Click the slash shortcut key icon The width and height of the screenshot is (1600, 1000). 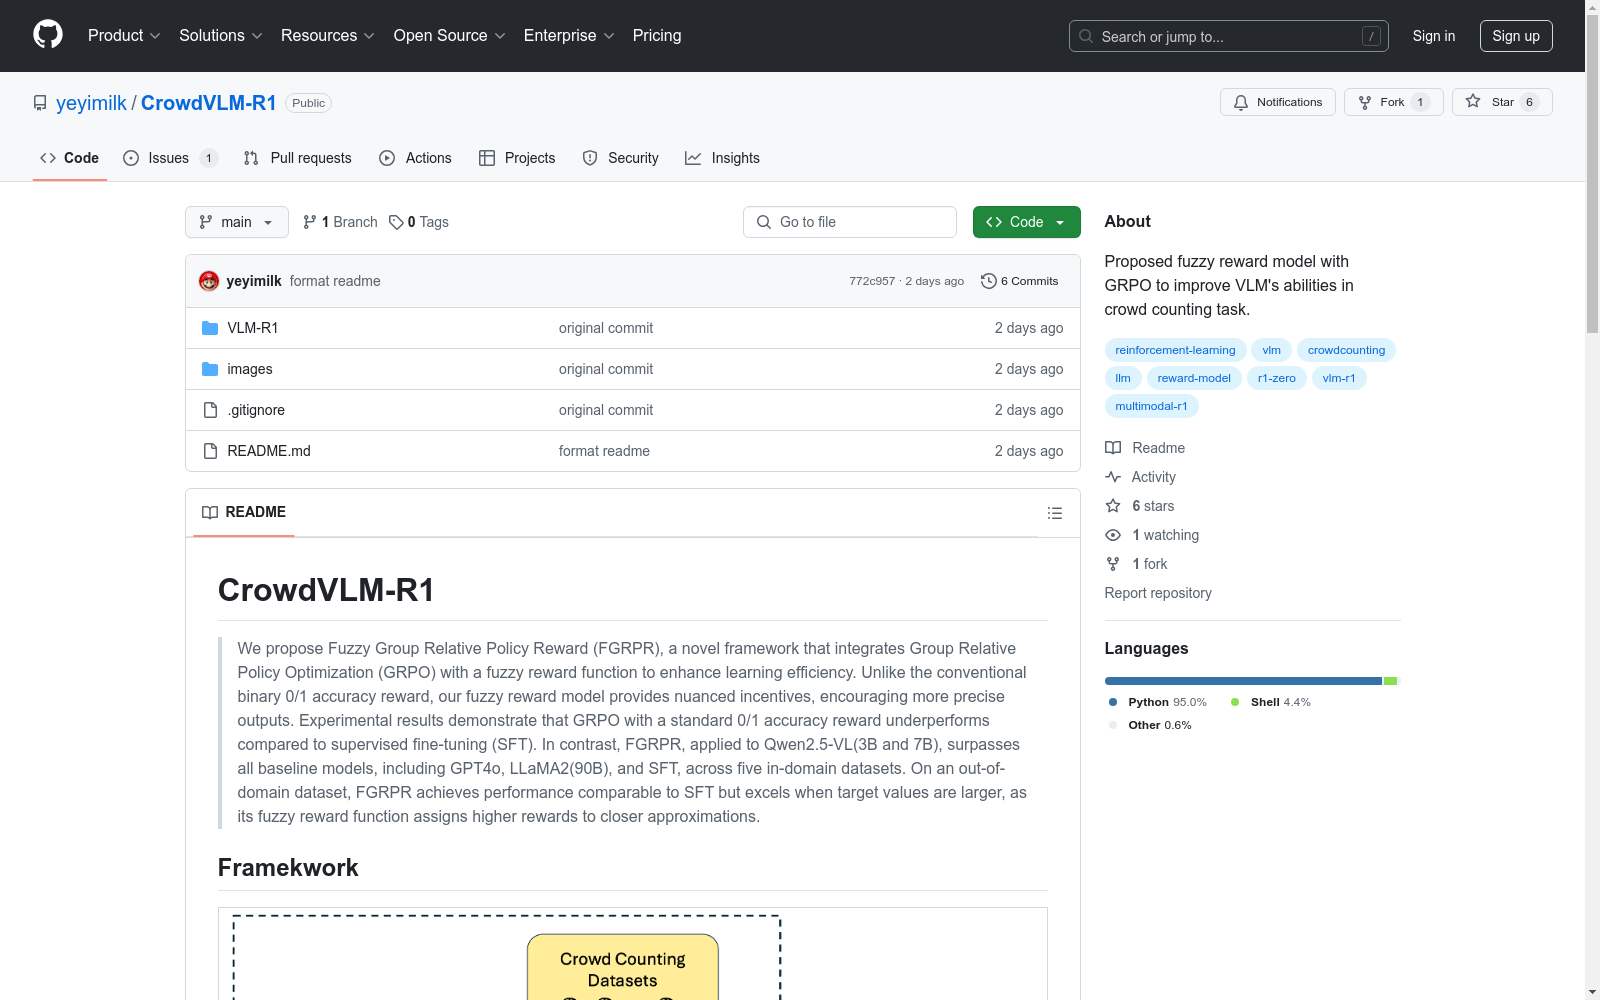[x=1371, y=36]
